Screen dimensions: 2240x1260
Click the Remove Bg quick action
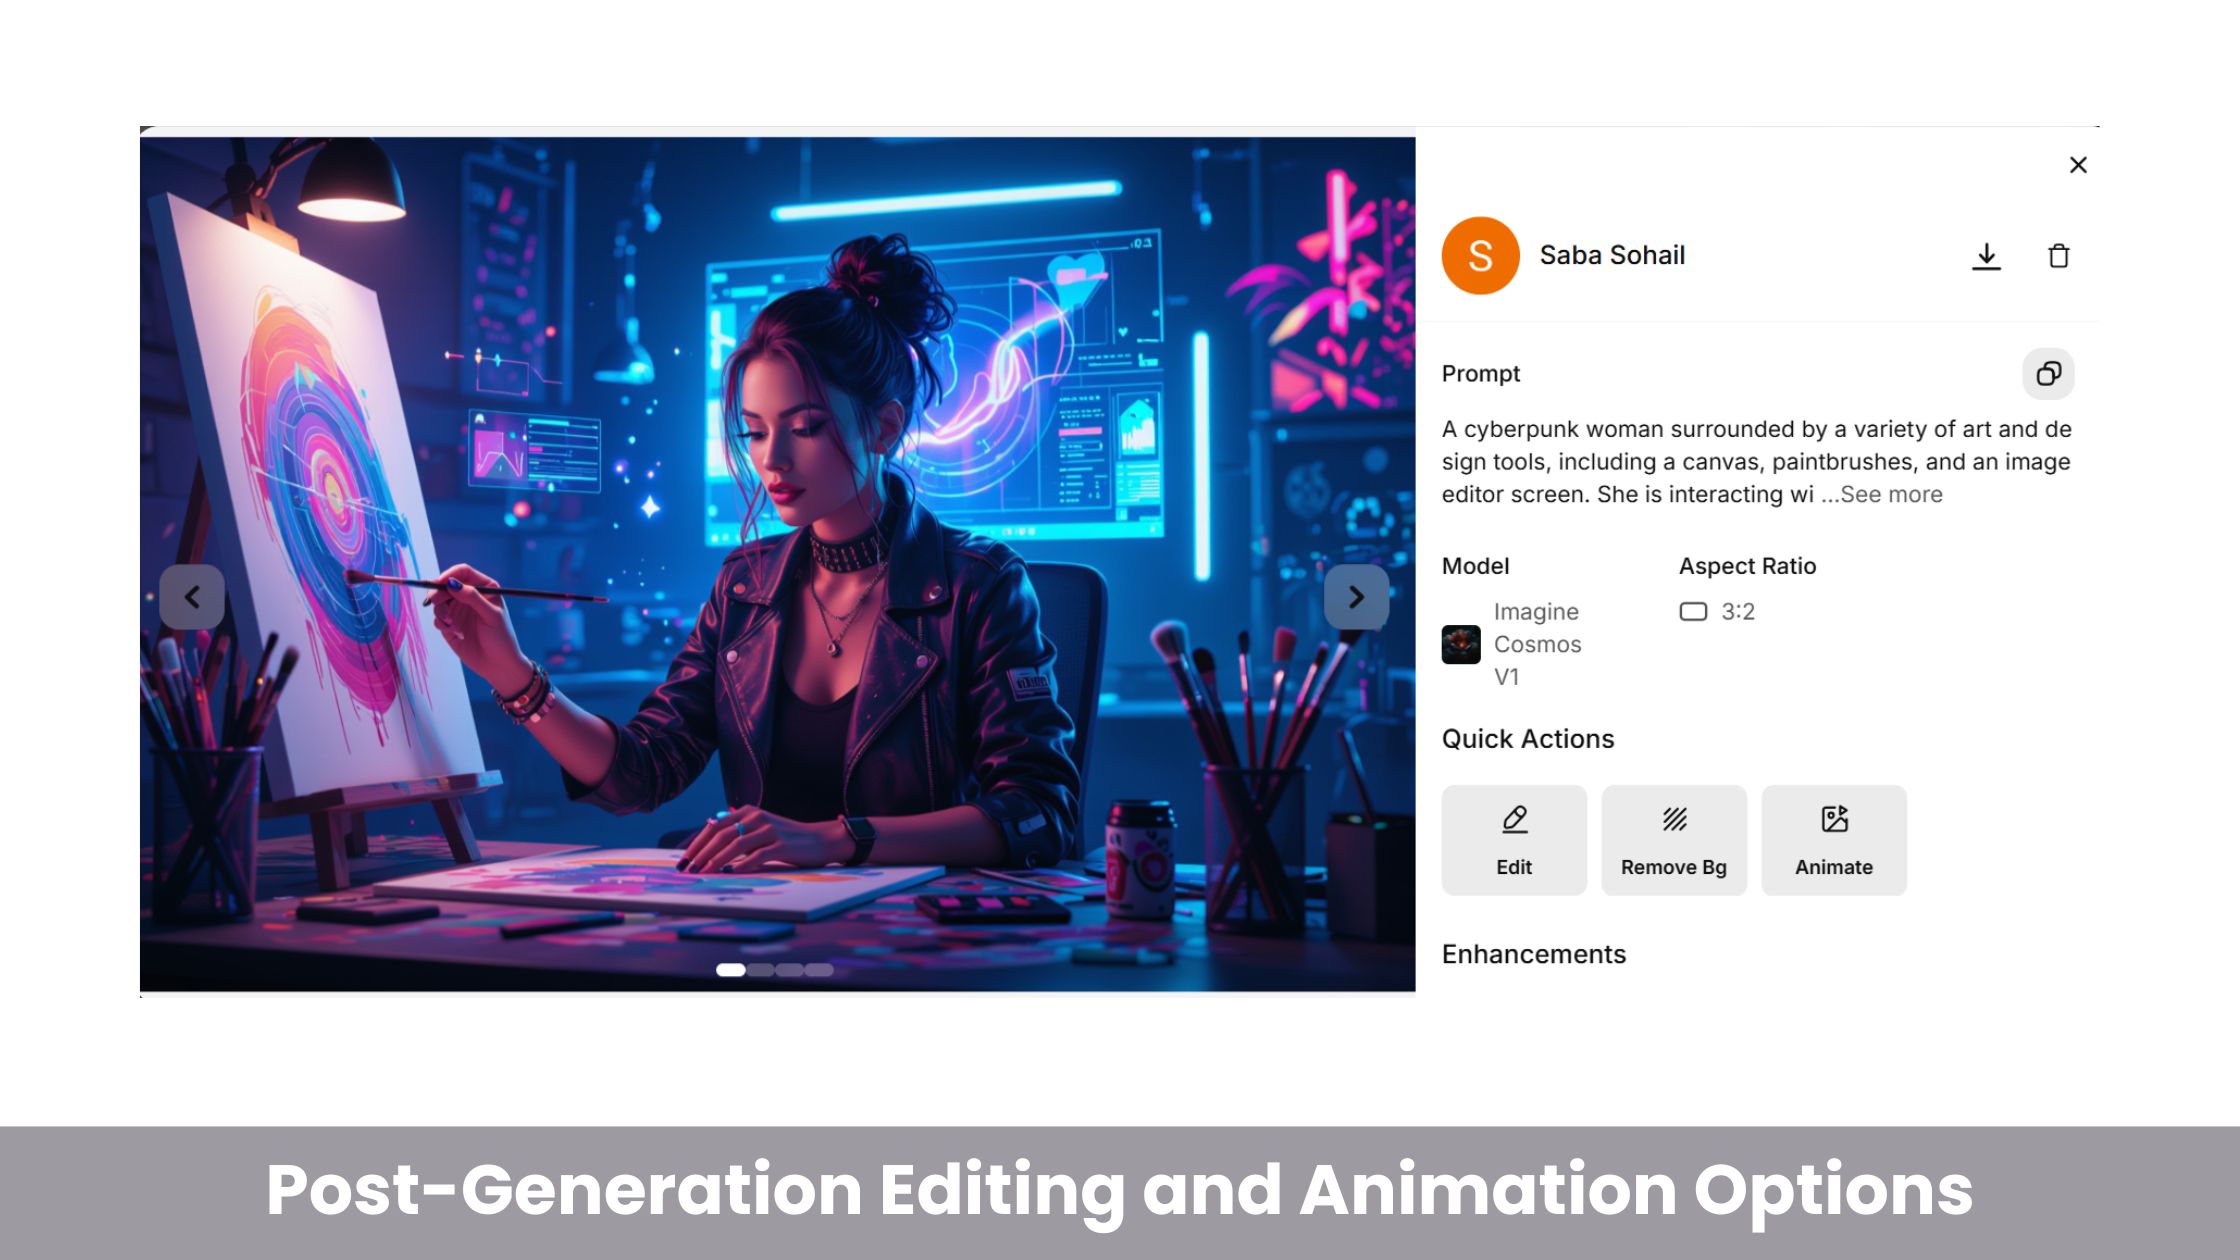[x=1674, y=840]
